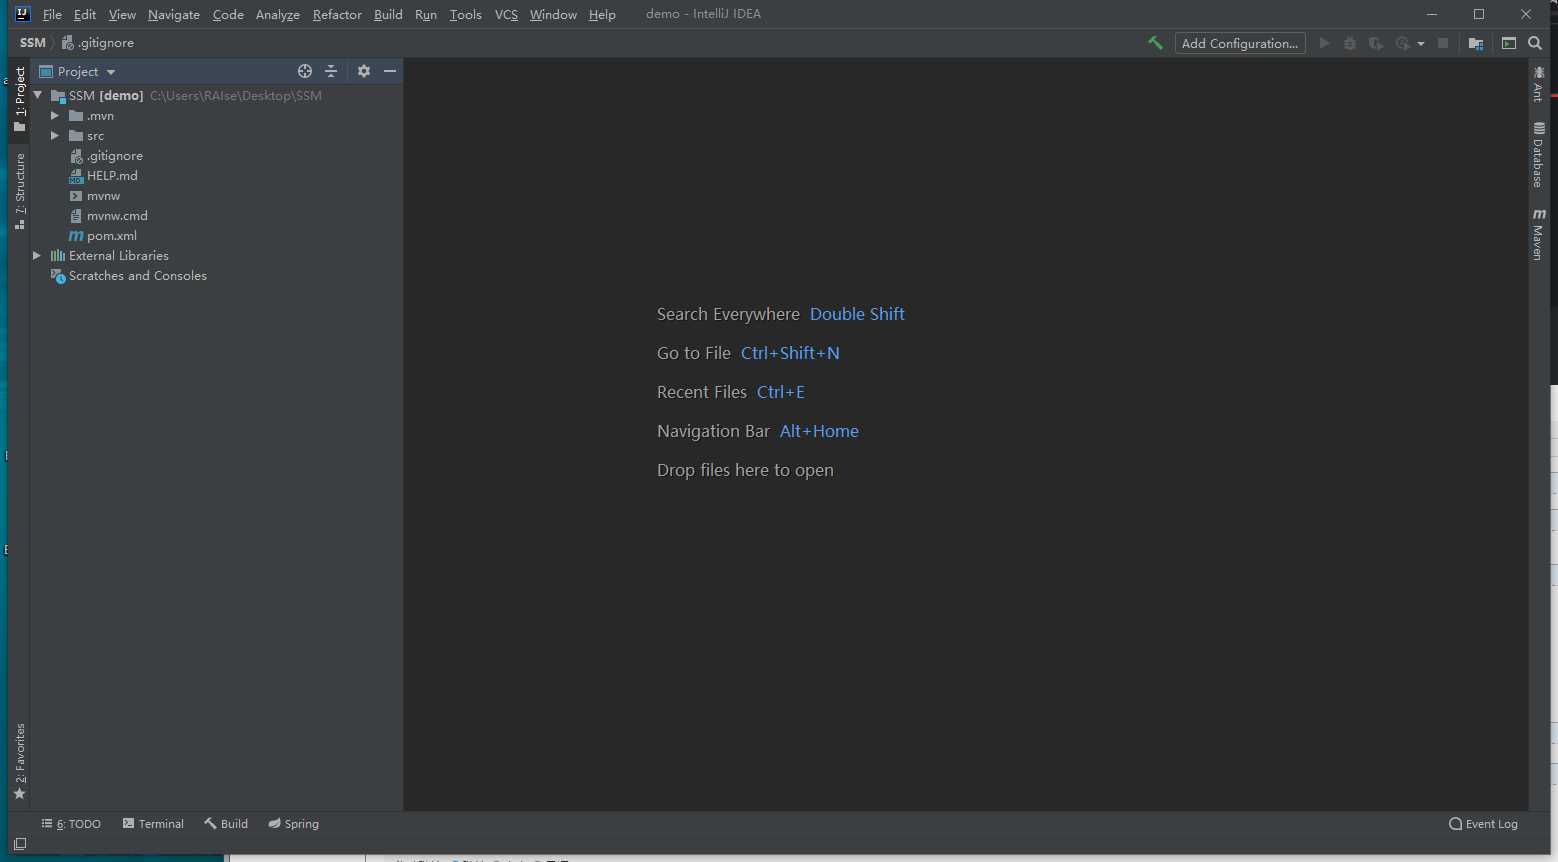The image size is (1558, 862).
Task: Expand the .mvn folder
Action: click(55, 116)
